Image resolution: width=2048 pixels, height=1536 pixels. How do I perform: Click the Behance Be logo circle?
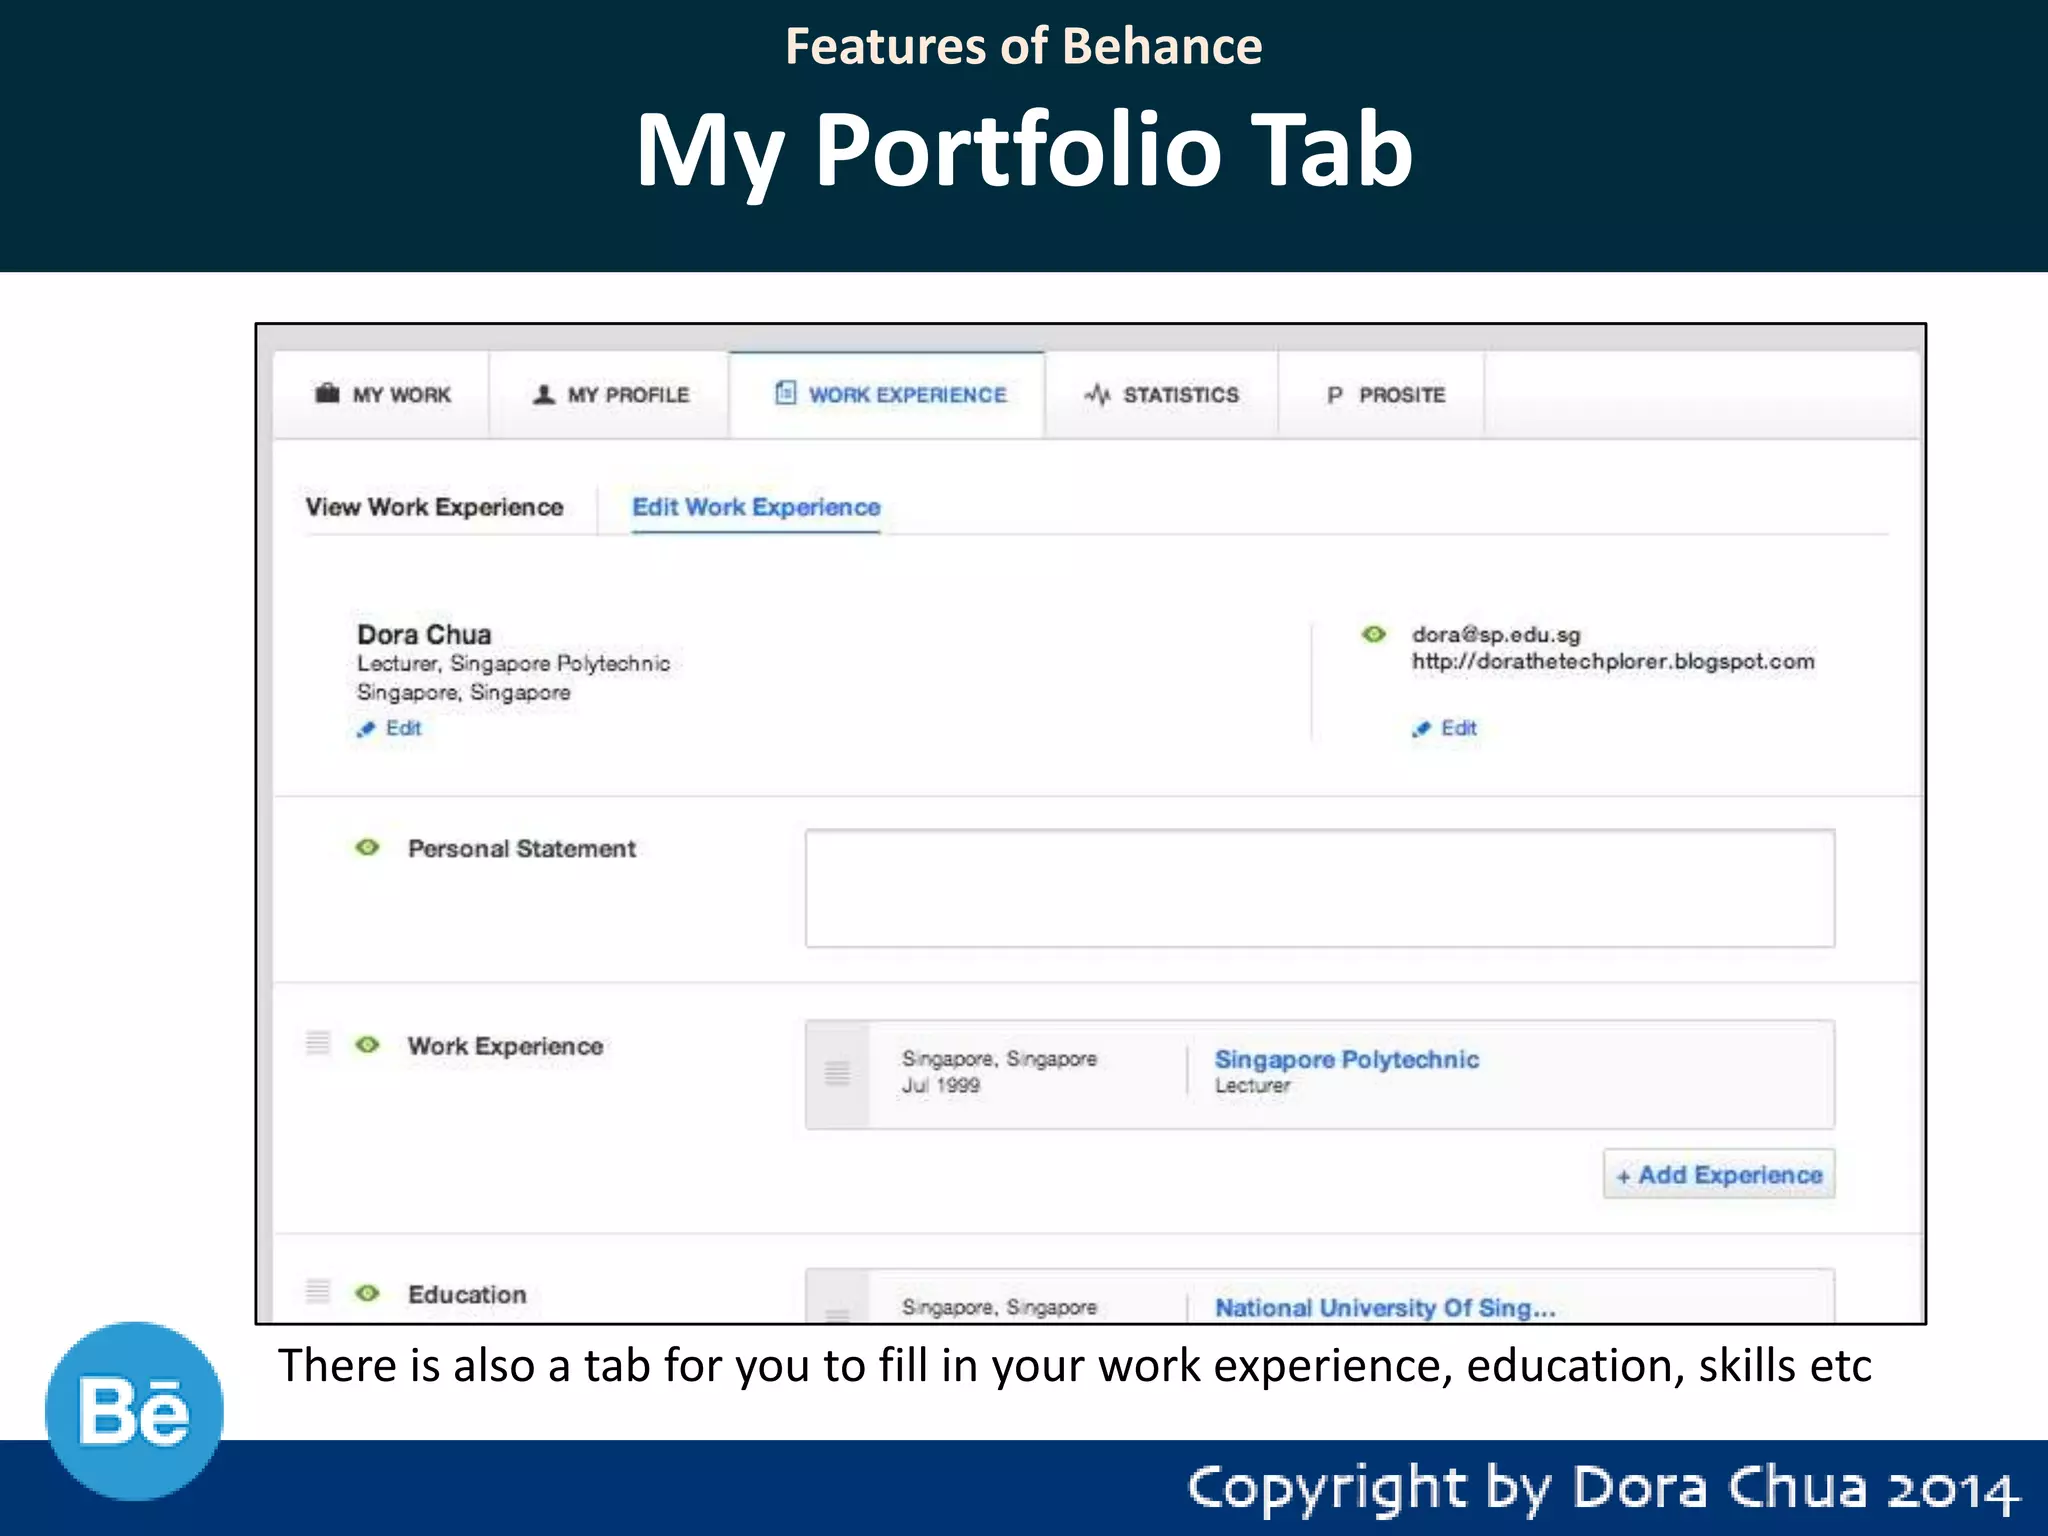[x=135, y=1411]
